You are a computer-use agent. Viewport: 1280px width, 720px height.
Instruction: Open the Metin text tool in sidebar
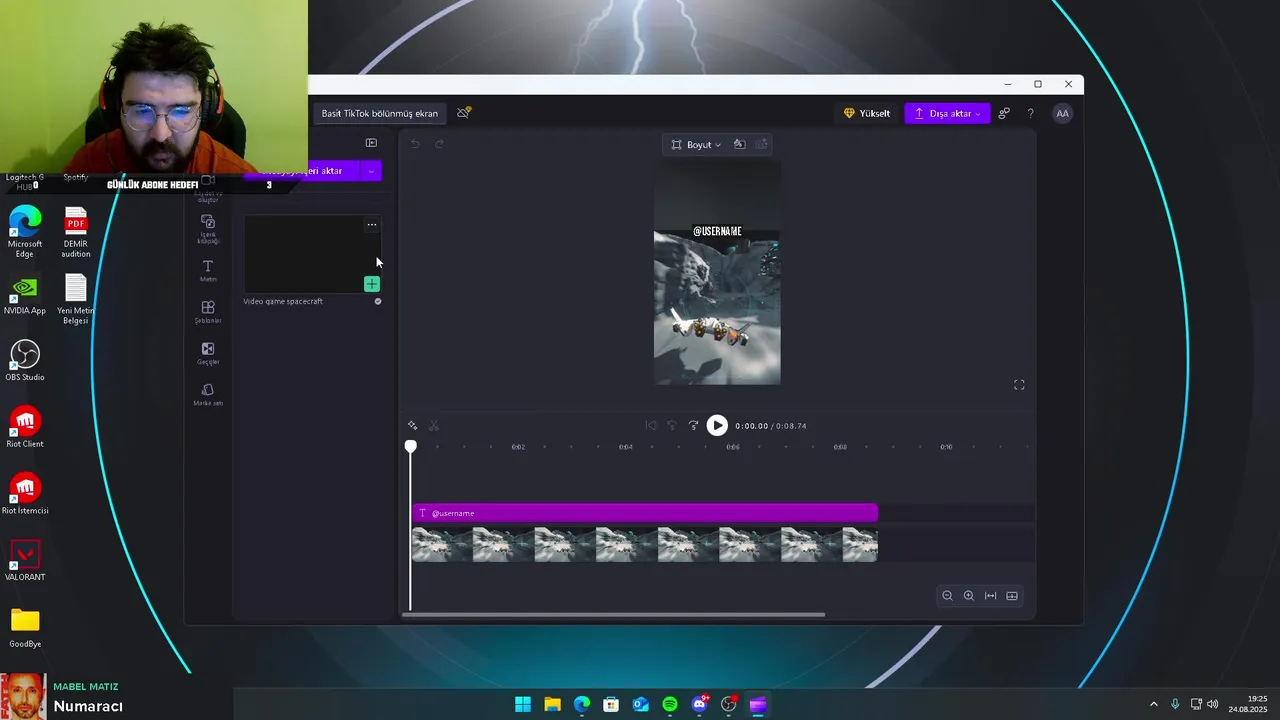(x=208, y=271)
